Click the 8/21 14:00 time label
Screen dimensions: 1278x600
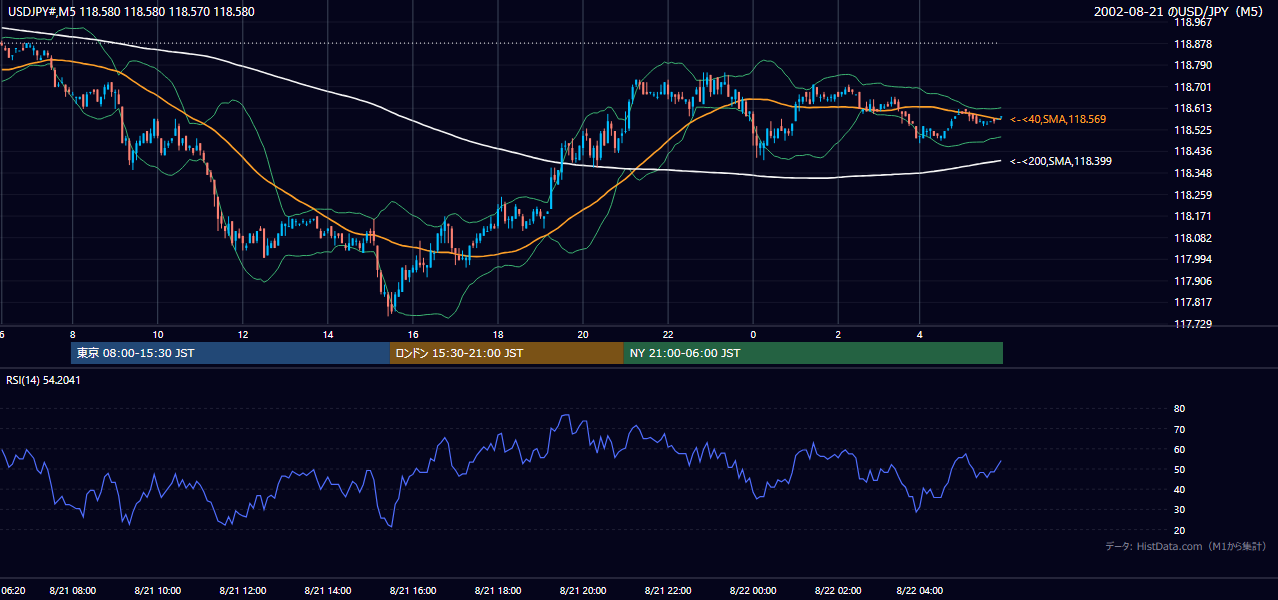point(328,591)
